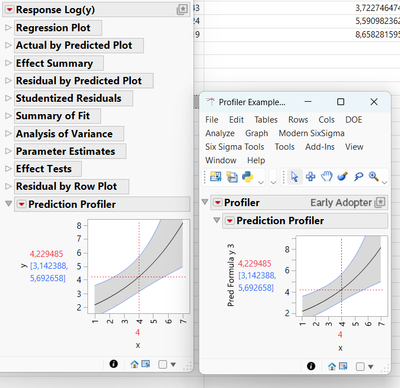Expand the Residual by Predicted Plot section
Screen dimensions: 400x388
(8, 81)
